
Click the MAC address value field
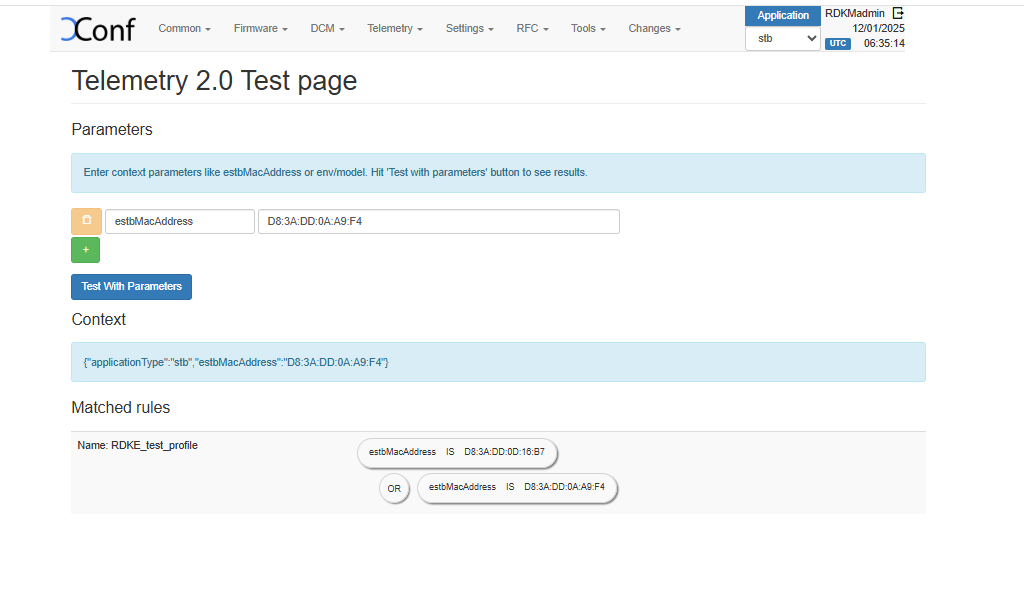point(438,221)
